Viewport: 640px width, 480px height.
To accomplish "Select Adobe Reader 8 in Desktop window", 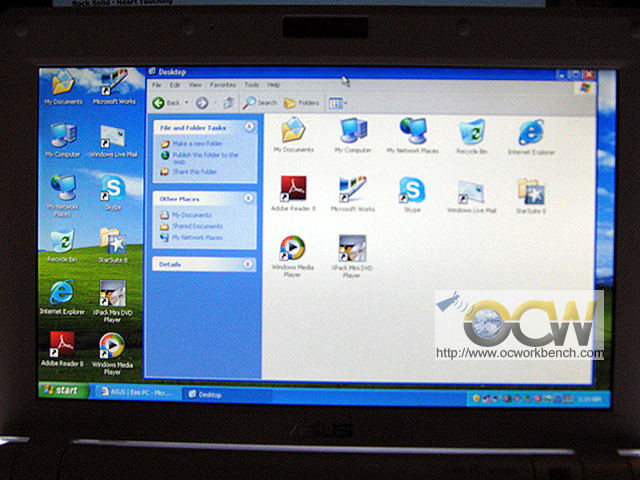I will (293, 193).
